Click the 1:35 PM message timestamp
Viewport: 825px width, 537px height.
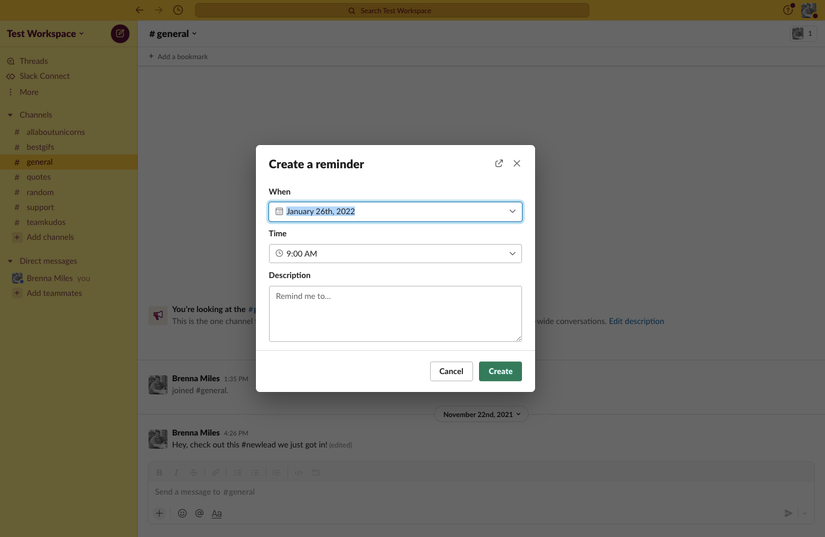point(236,379)
